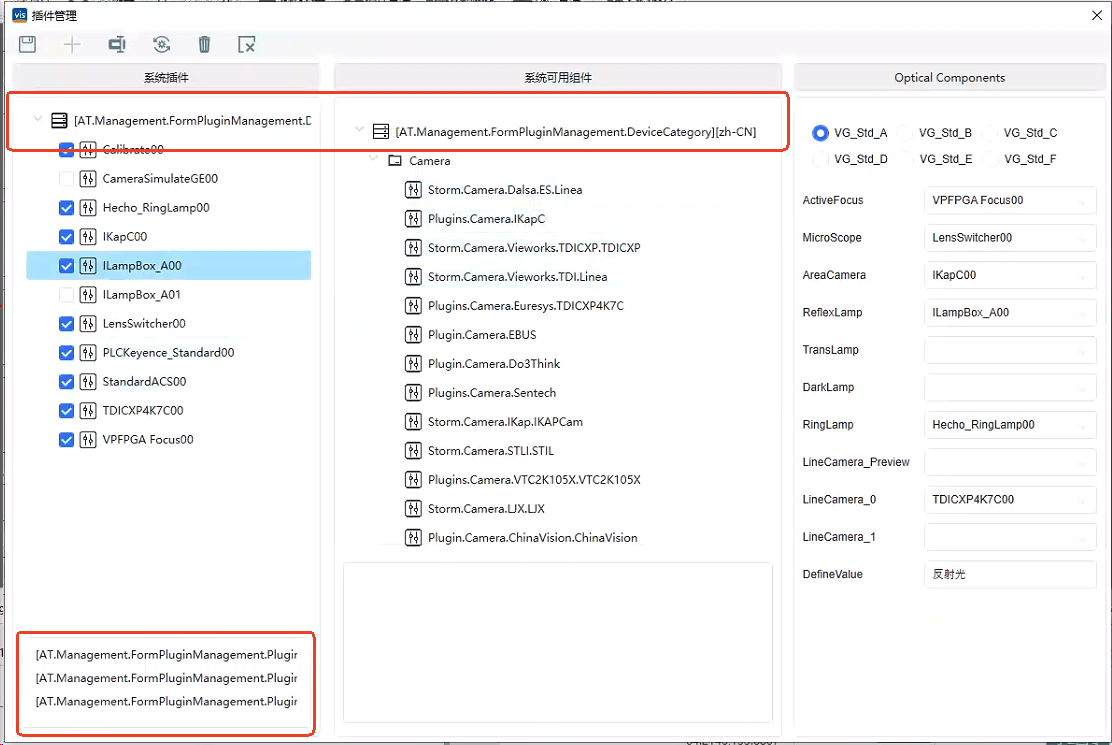The width and height of the screenshot is (1112, 745).
Task: Click the DefineValue input field
Action: point(1009,575)
